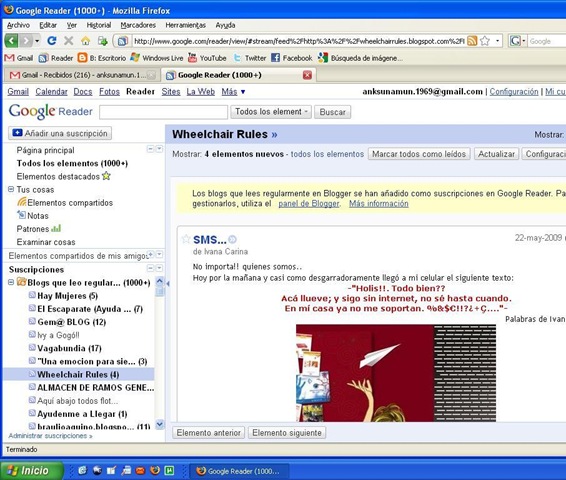Click the stop loading X icon
This screenshot has height=480, width=566.
tap(69, 41)
